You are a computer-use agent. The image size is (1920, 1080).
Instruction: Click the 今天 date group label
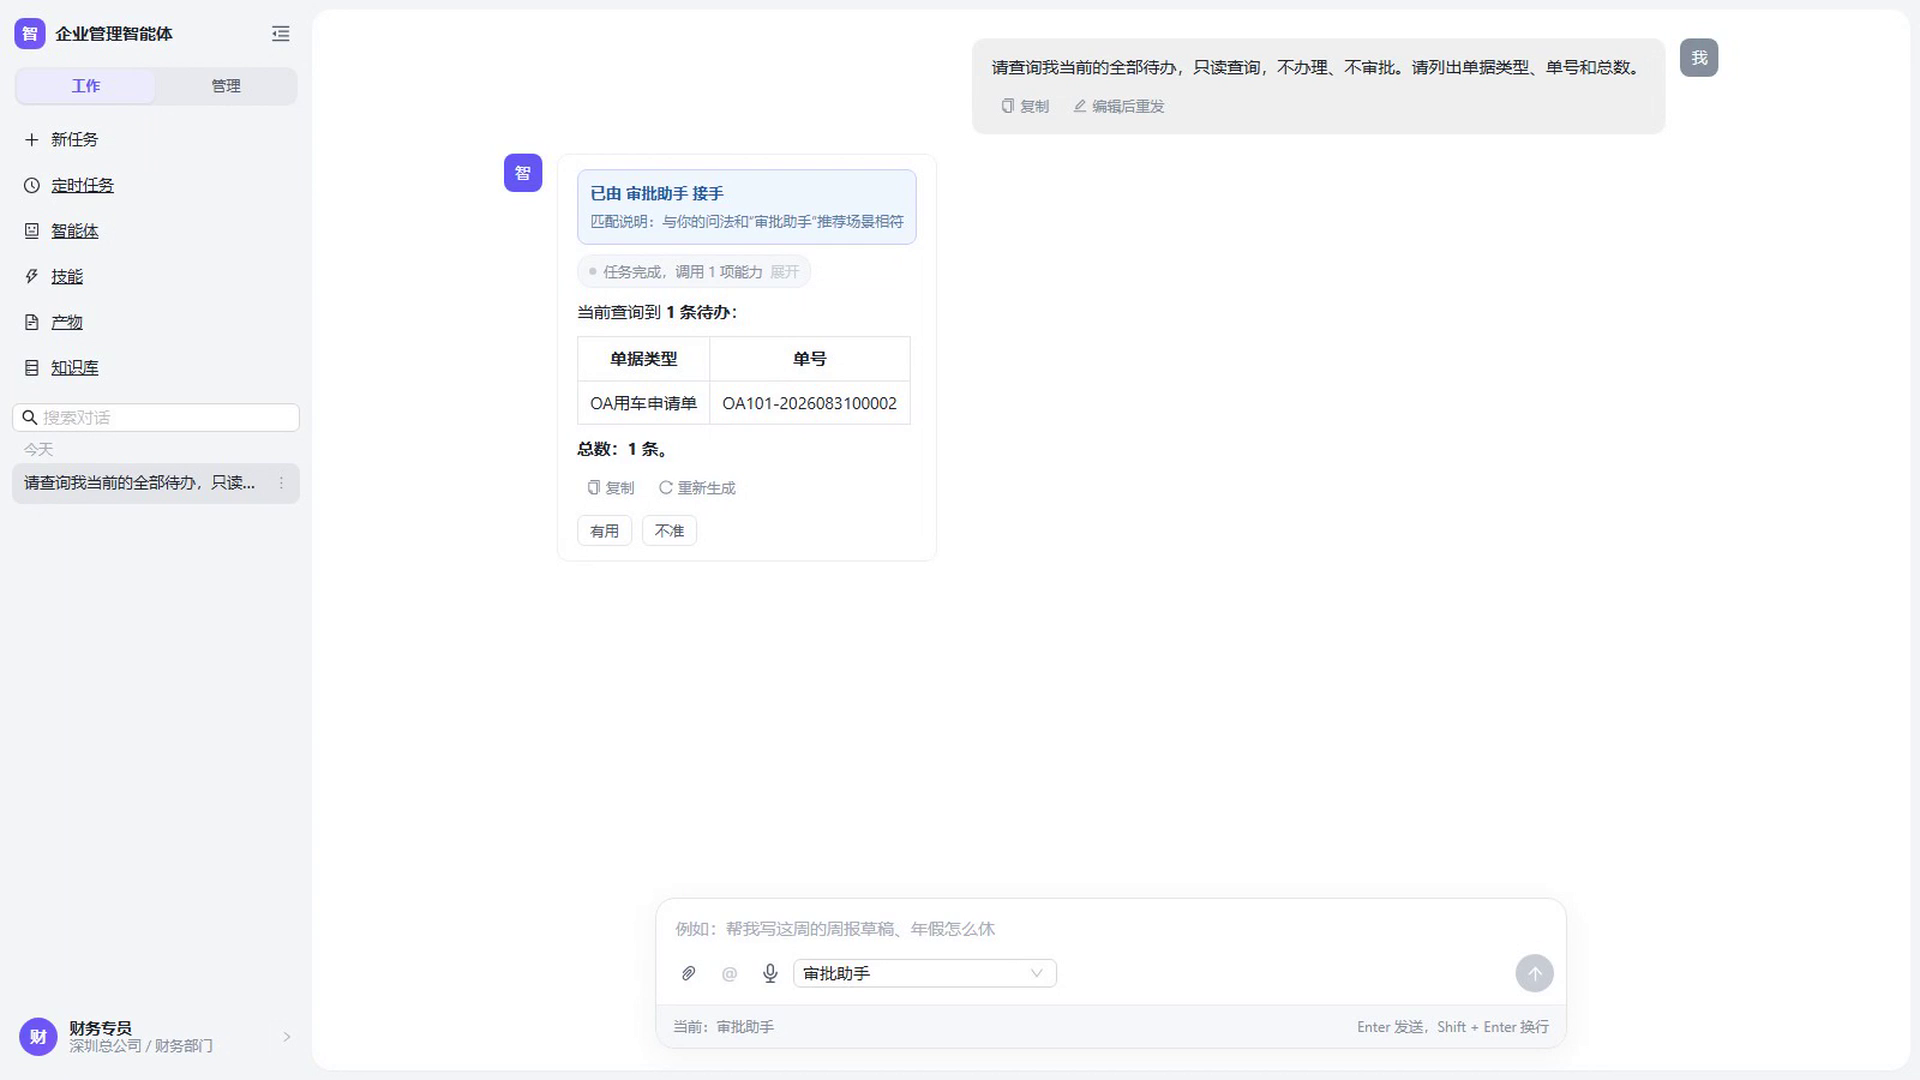pyautogui.click(x=38, y=449)
